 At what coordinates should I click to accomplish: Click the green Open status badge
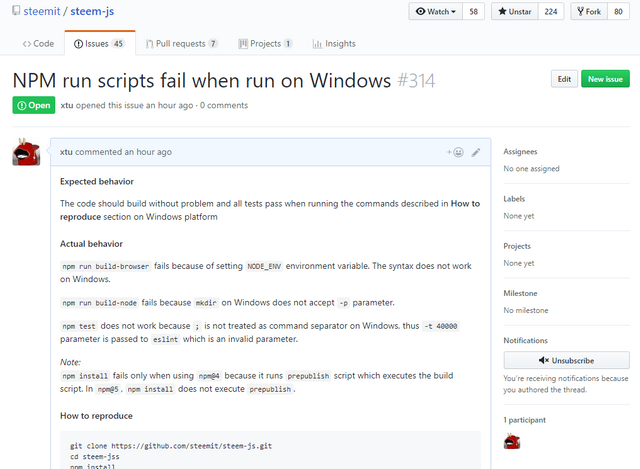coord(34,105)
